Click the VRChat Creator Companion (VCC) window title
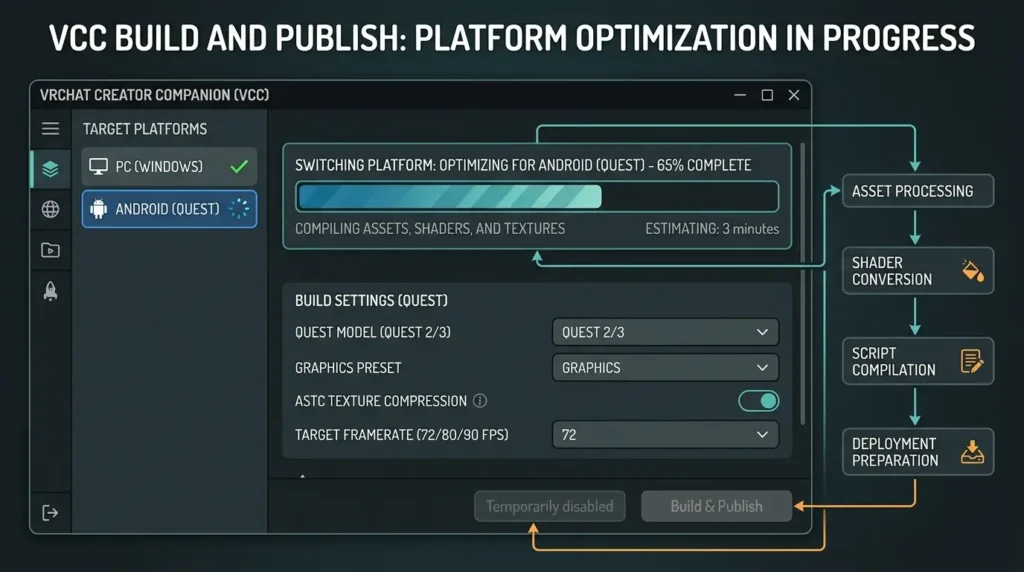 pos(154,95)
